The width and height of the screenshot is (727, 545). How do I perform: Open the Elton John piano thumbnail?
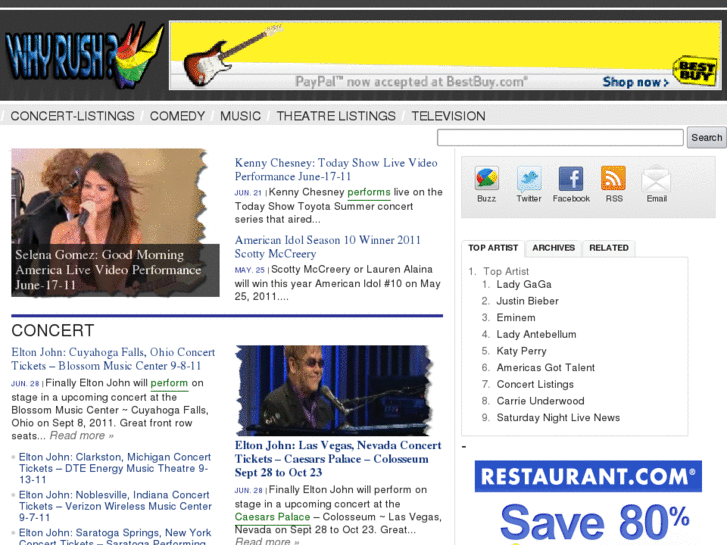click(x=335, y=390)
